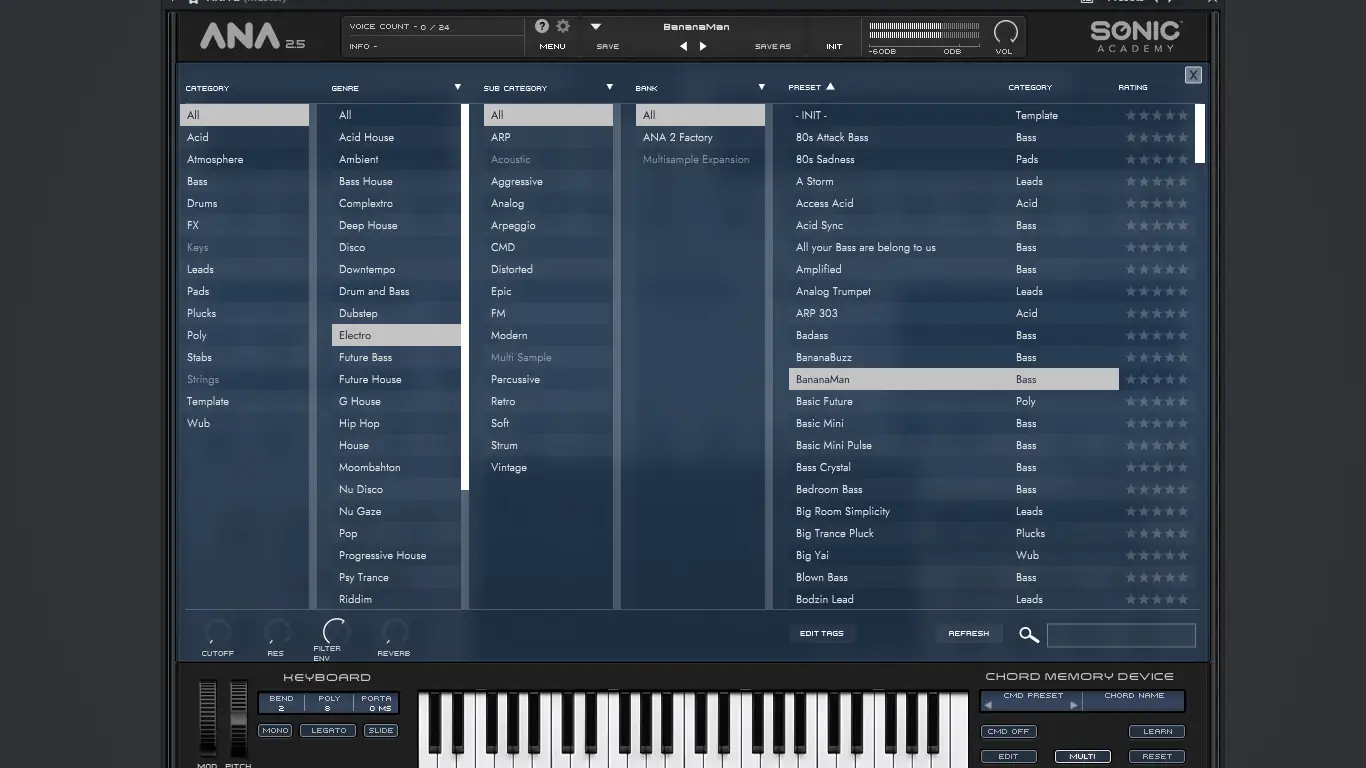The height and width of the screenshot is (768, 1366).
Task: Adjust the RES knob
Action: (276, 632)
